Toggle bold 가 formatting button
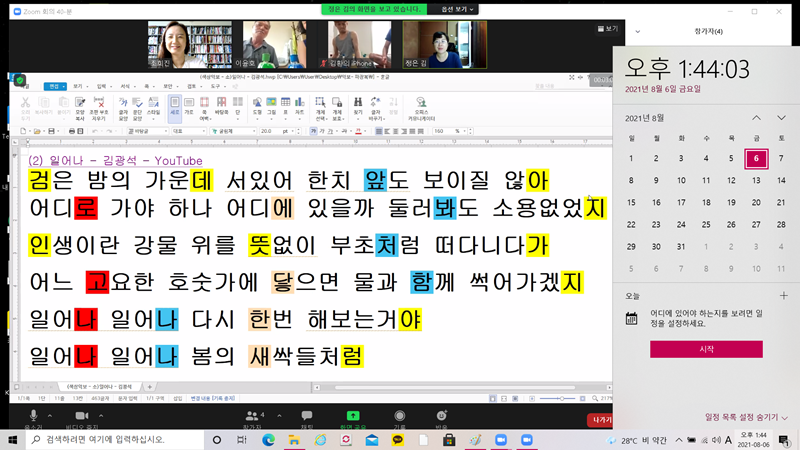This screenshot has height=450, width=800. click(x=313, y=131)
